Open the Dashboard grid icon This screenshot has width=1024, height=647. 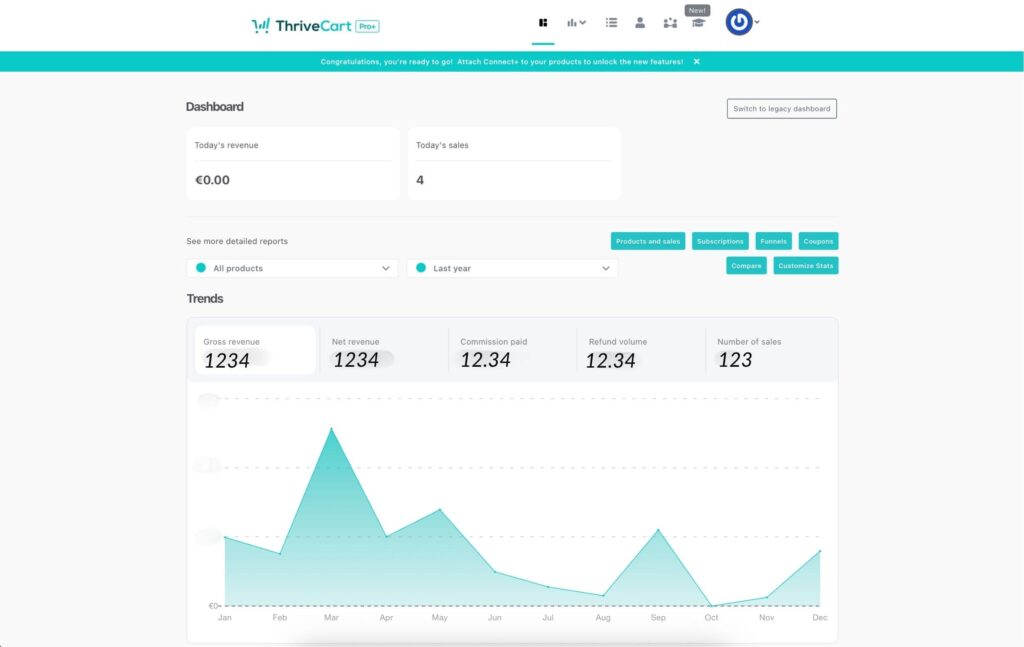pyautogui.click(x=543, y=22)
